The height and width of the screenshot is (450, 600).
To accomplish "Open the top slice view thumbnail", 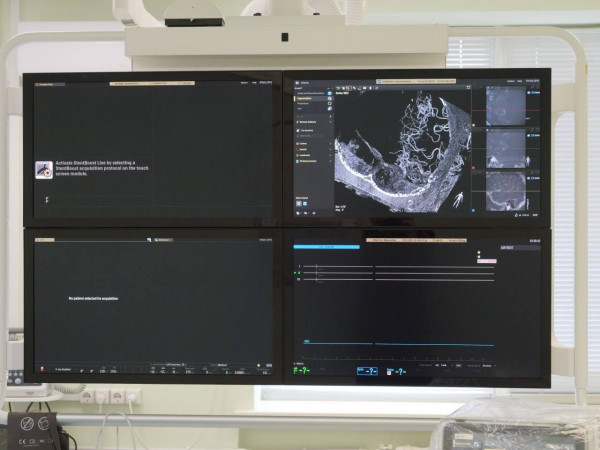I will [x=506, y=105].
